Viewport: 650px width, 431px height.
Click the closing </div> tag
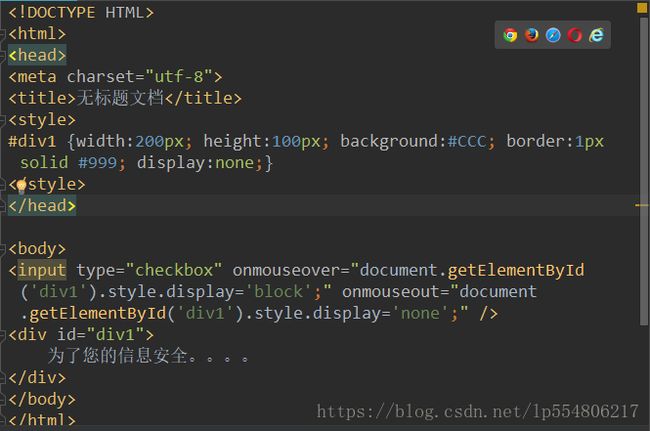tap(37, 378)
